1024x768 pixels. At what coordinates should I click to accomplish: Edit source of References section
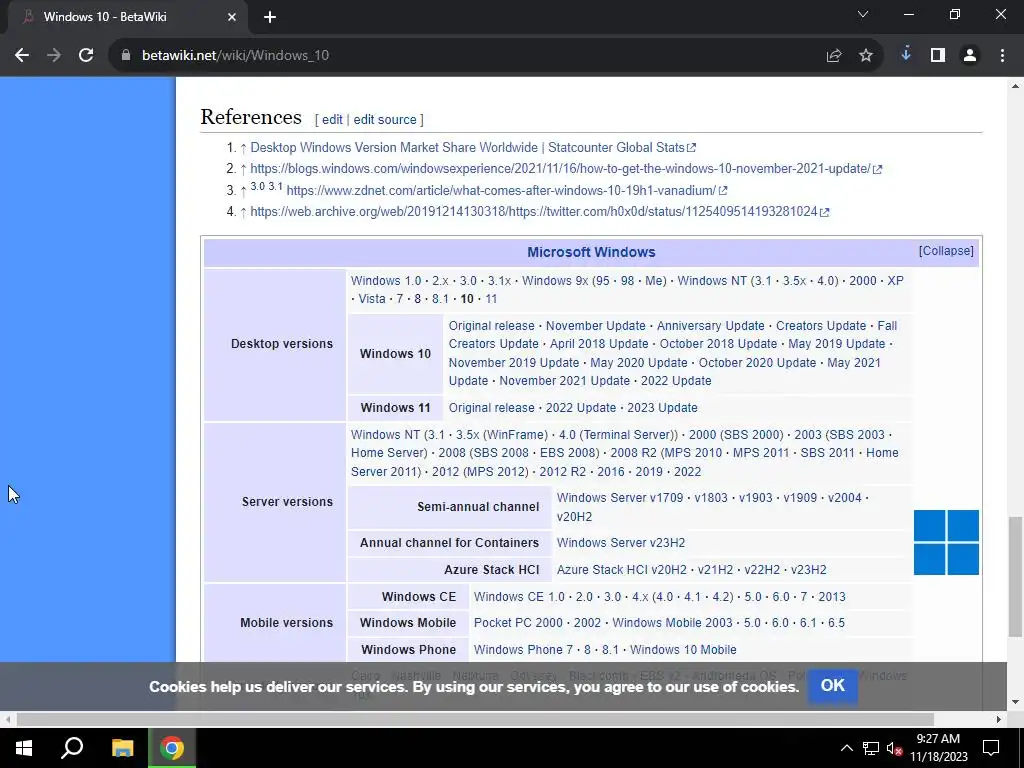(385, 120)
